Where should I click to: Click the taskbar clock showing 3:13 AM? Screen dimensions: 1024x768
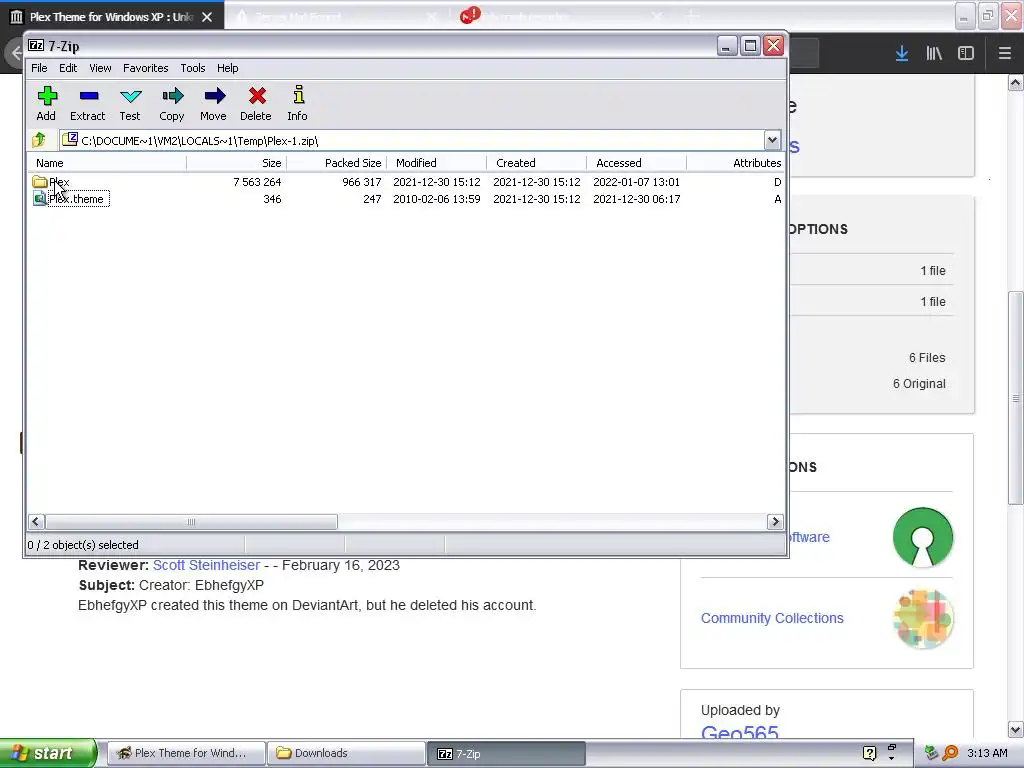(x=987, y=753)
